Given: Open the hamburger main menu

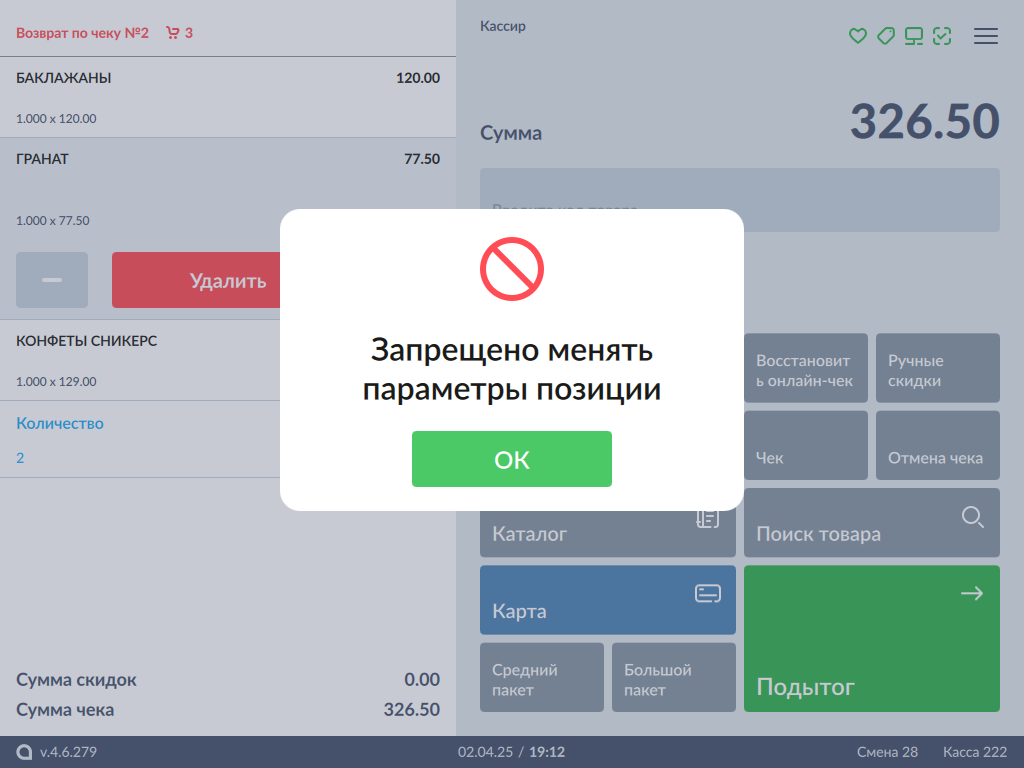Looking at the screenshot, I should [x=986, y=36].
